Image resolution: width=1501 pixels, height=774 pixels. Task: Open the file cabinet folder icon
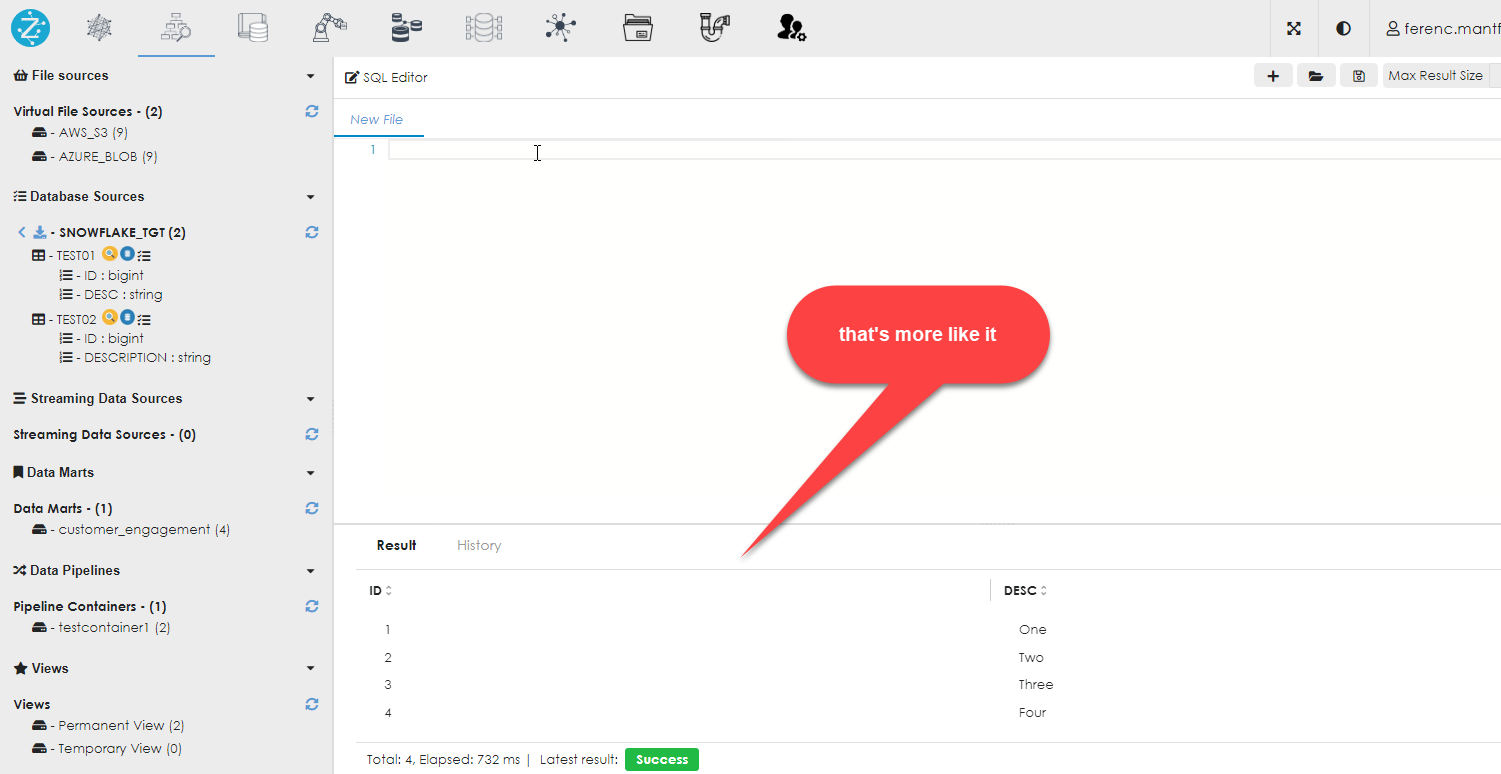(637, 28)
